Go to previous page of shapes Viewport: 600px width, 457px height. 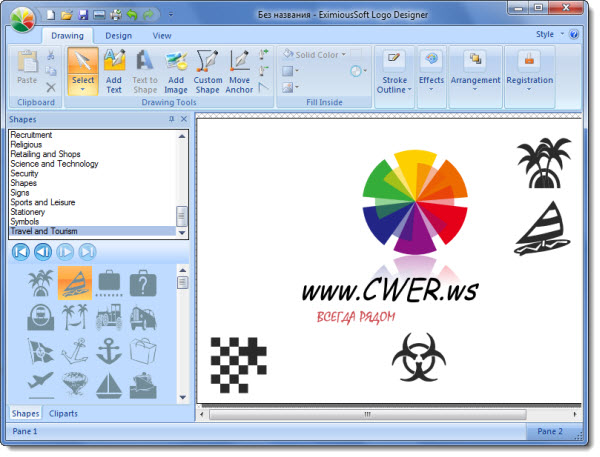pyautogui.click(x=43, y=252)
